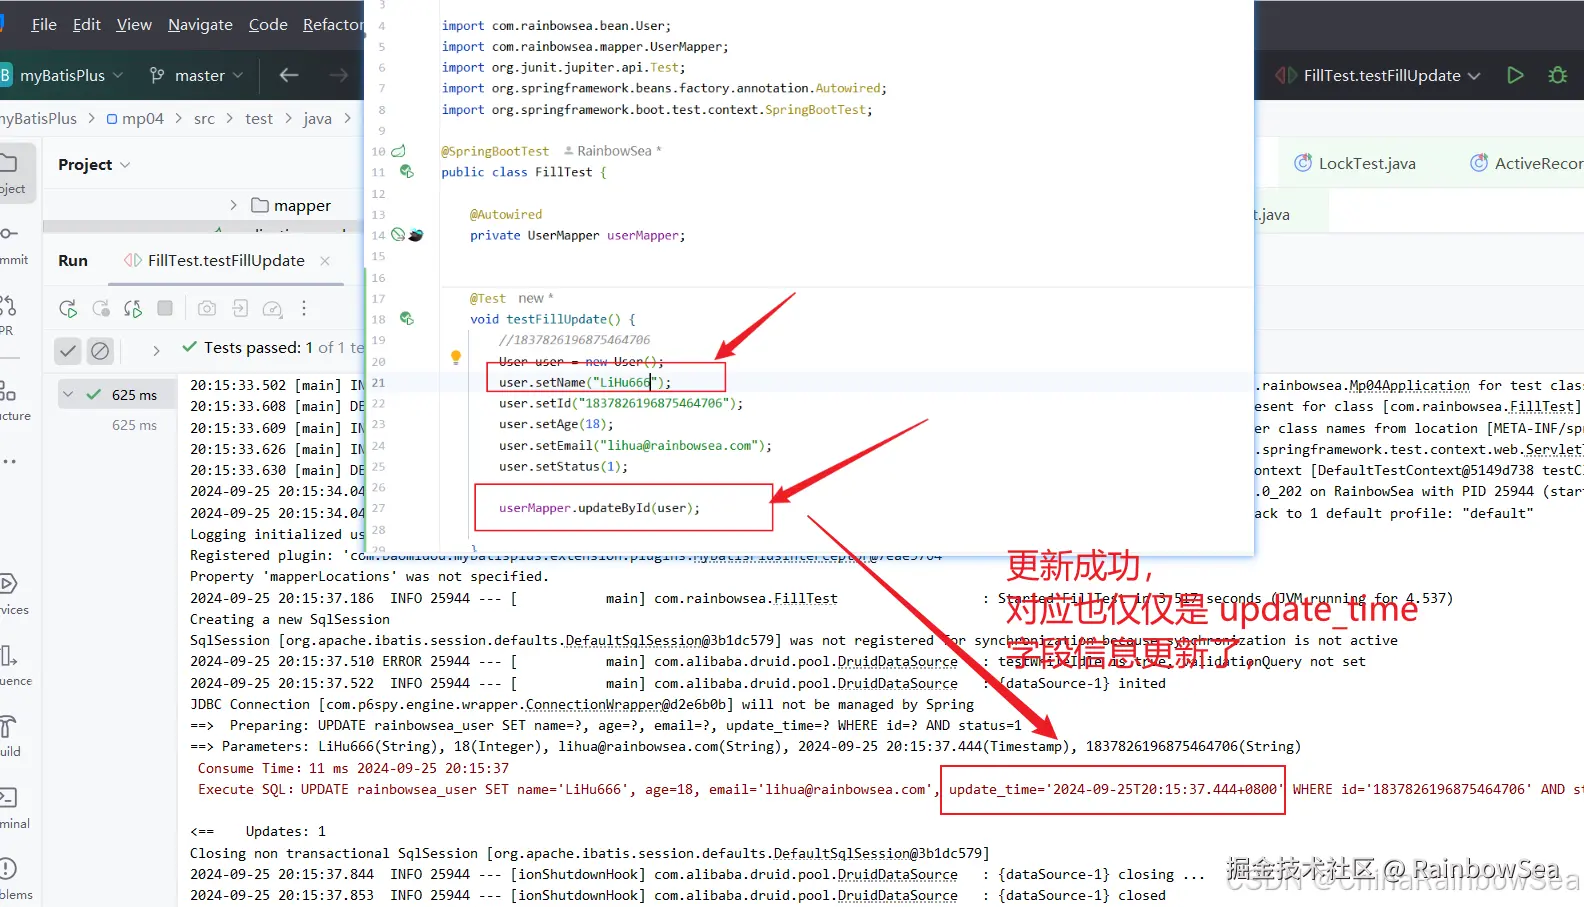Click the java breadcrumb
The image size is (1584, 907).
point(317,118)
